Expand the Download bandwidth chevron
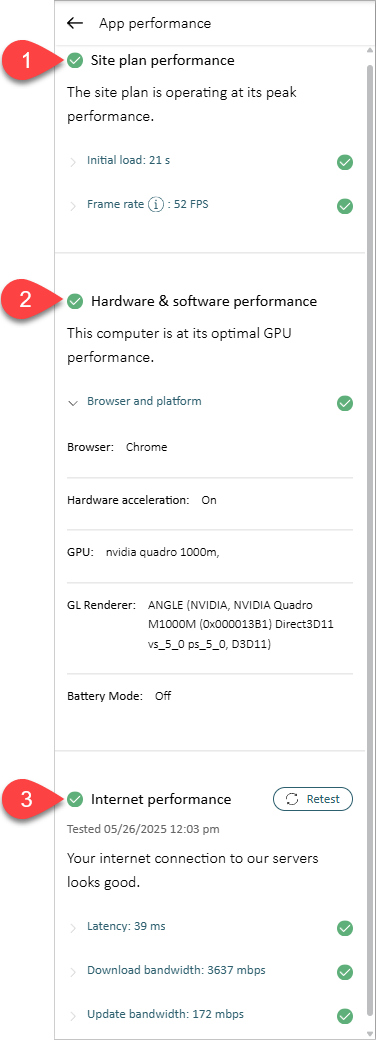 (x=73, y=972)
